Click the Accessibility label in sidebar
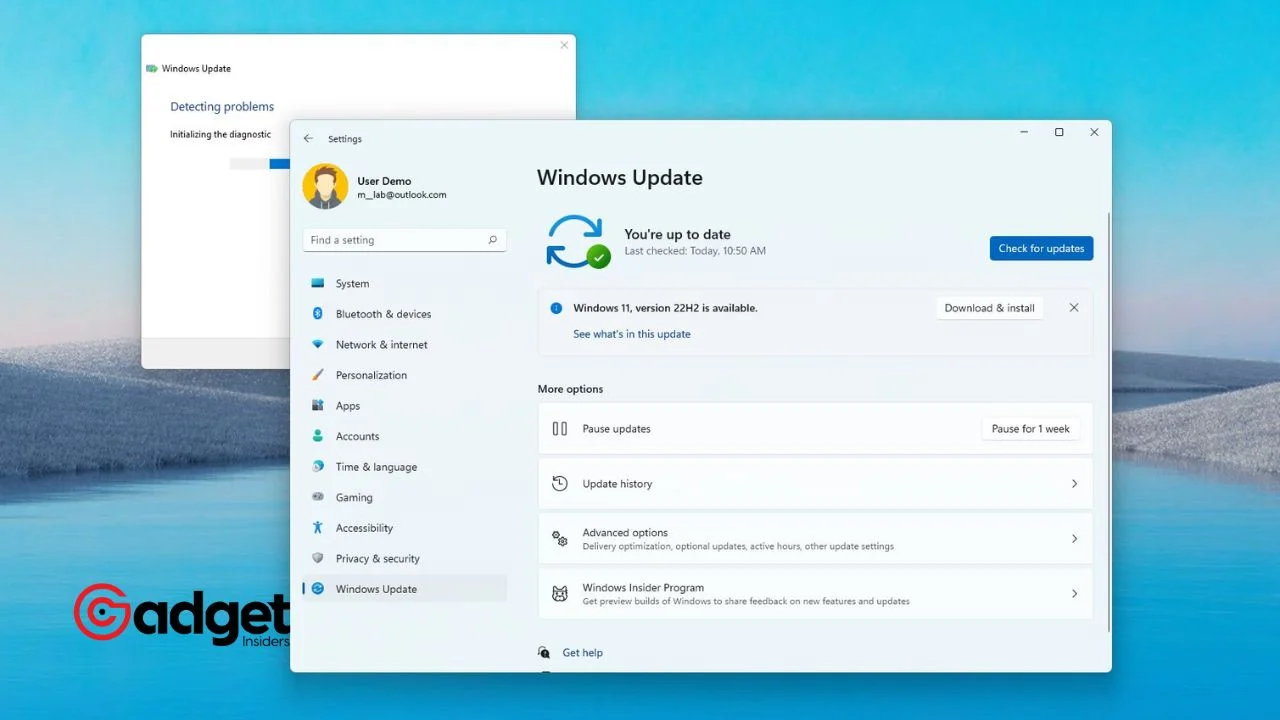Viewport: 1280px width, 720px height. [365, 528]
